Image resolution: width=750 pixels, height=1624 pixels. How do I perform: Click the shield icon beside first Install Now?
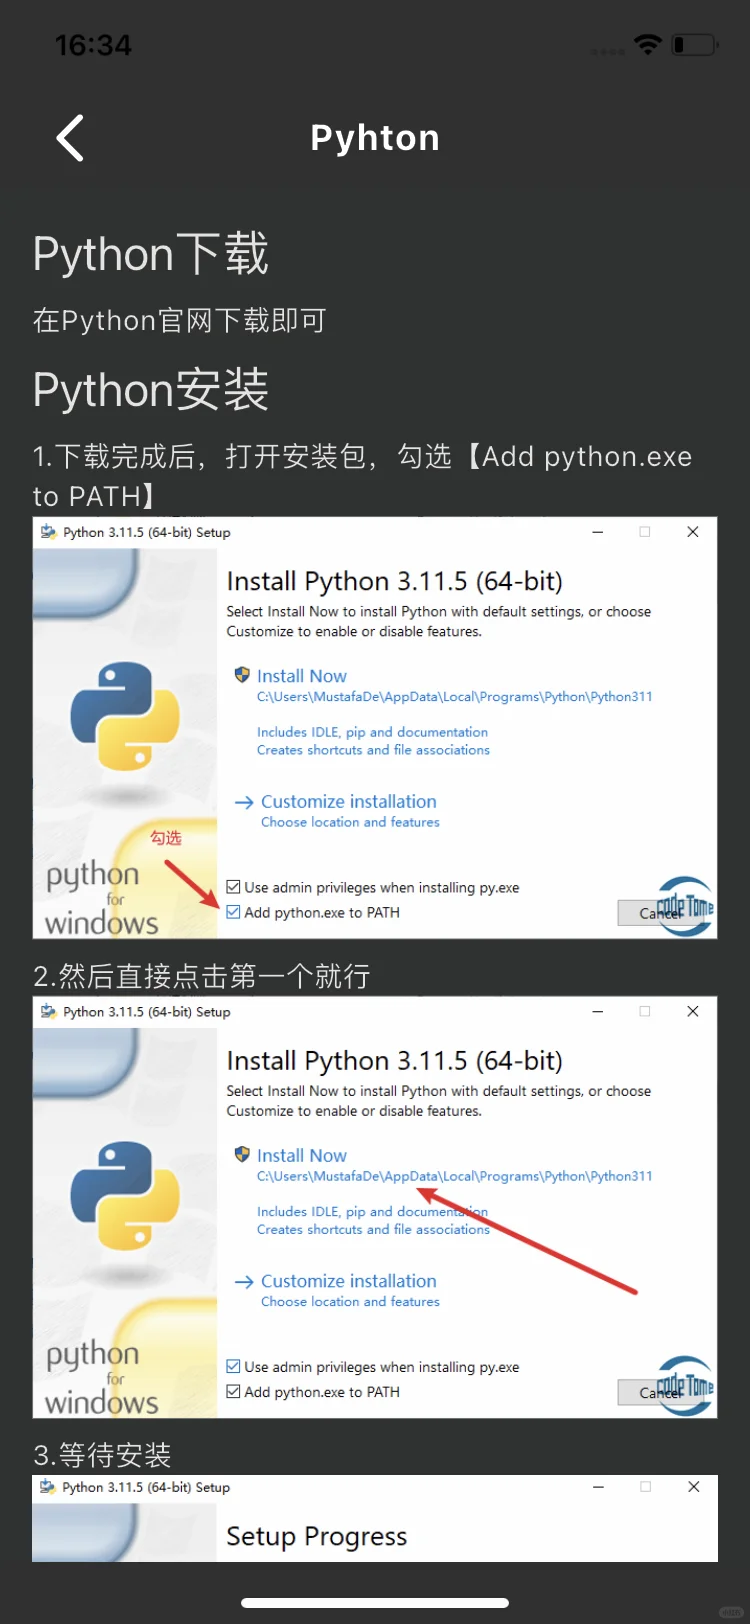(242, 675)
